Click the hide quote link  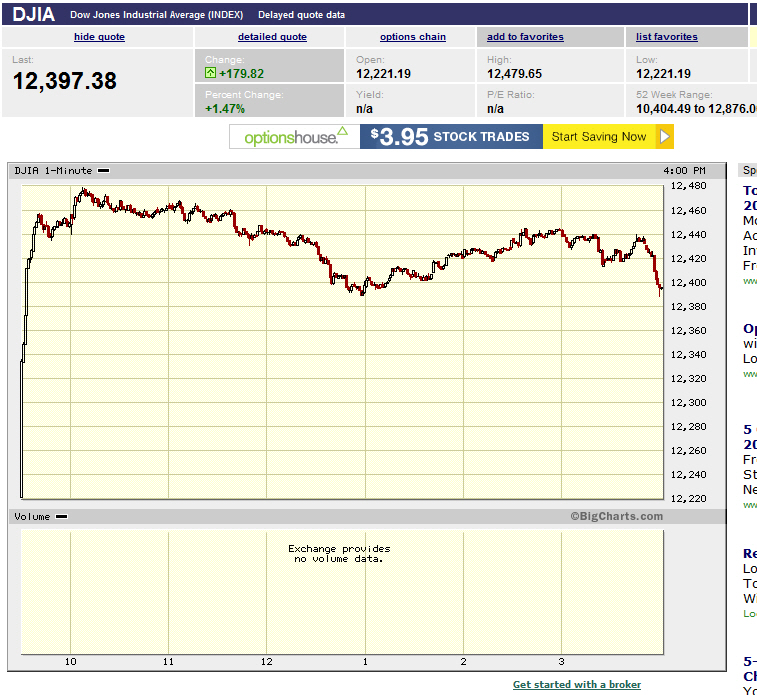tap(99, 37)
